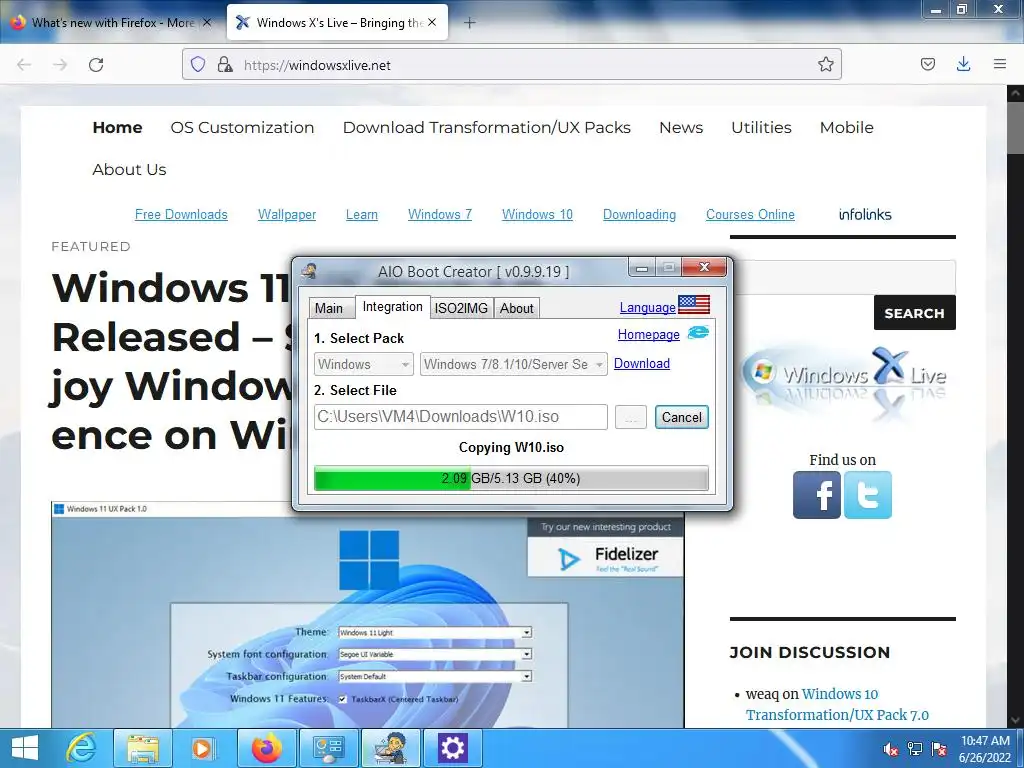This screenshot has height=768, width=1024.
Task: Click the Home menu item
Action: click(118, 127)
